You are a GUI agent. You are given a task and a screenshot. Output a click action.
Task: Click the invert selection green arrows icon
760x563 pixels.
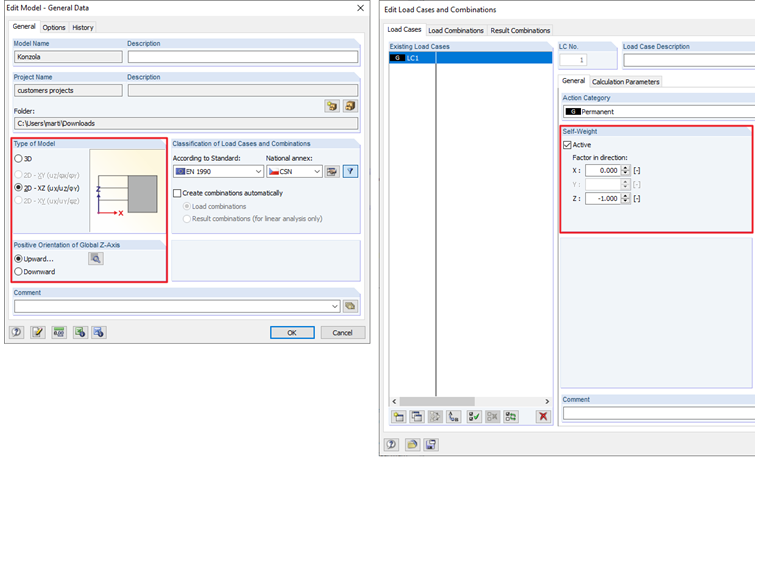(510, 417)
